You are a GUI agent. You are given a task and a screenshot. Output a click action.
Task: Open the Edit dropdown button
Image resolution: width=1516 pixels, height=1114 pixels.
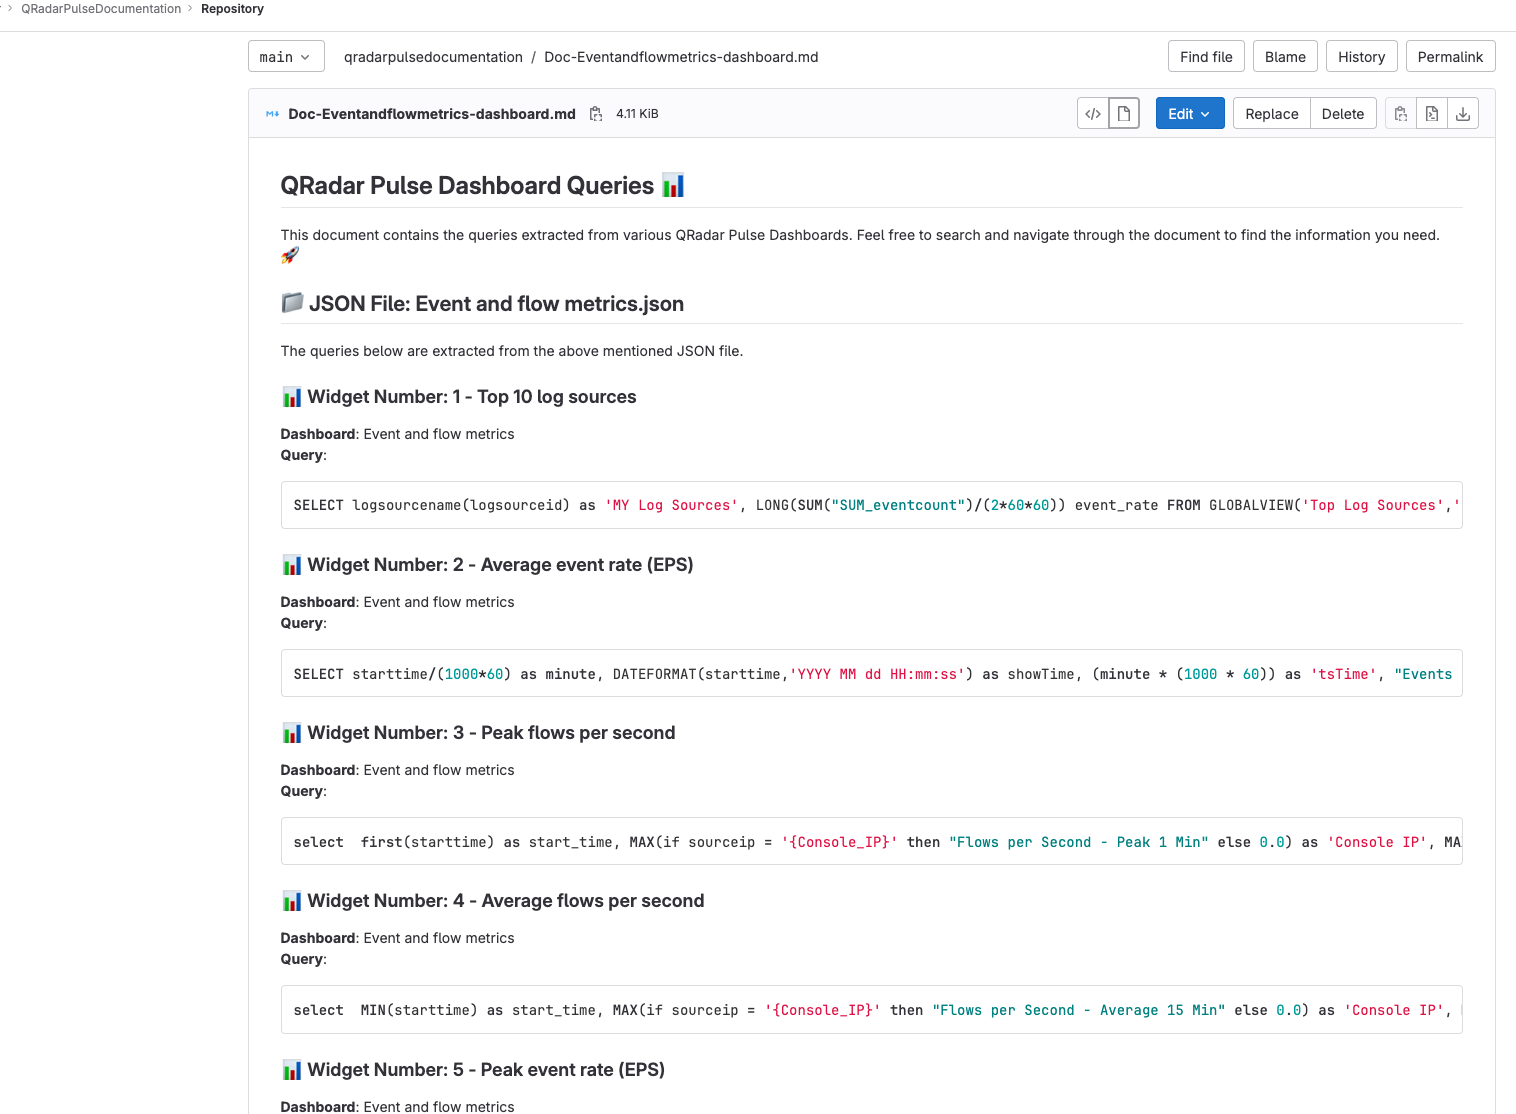tap(1190, 114)
